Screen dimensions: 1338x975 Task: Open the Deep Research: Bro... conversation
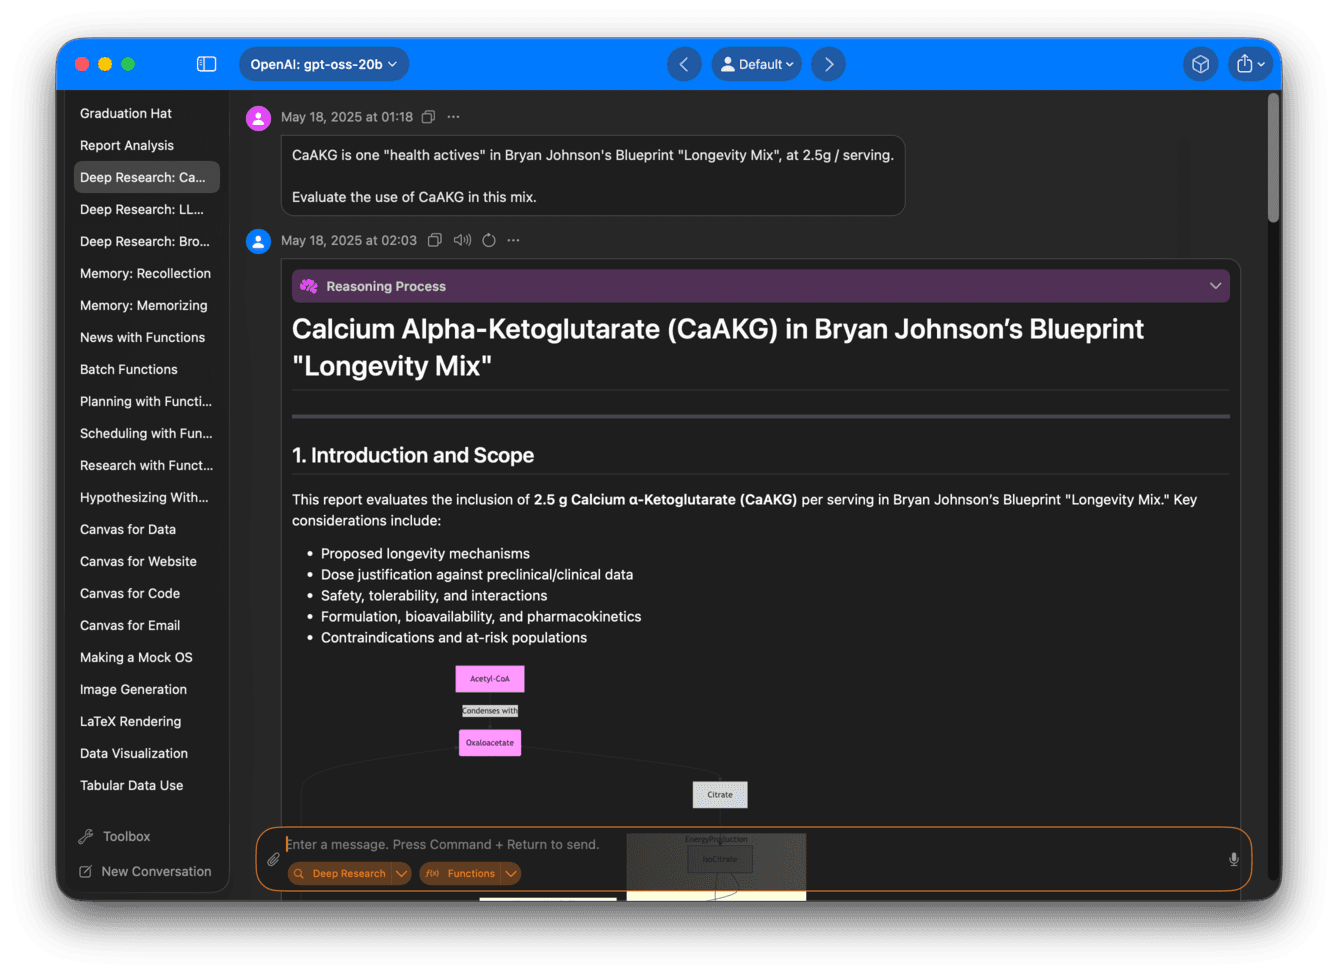(147, 241)
